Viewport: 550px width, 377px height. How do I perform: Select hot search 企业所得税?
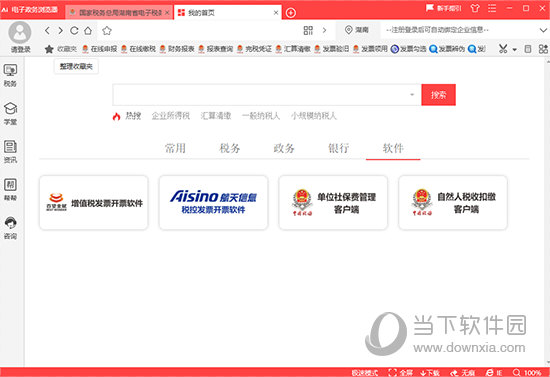coord(171,116)
